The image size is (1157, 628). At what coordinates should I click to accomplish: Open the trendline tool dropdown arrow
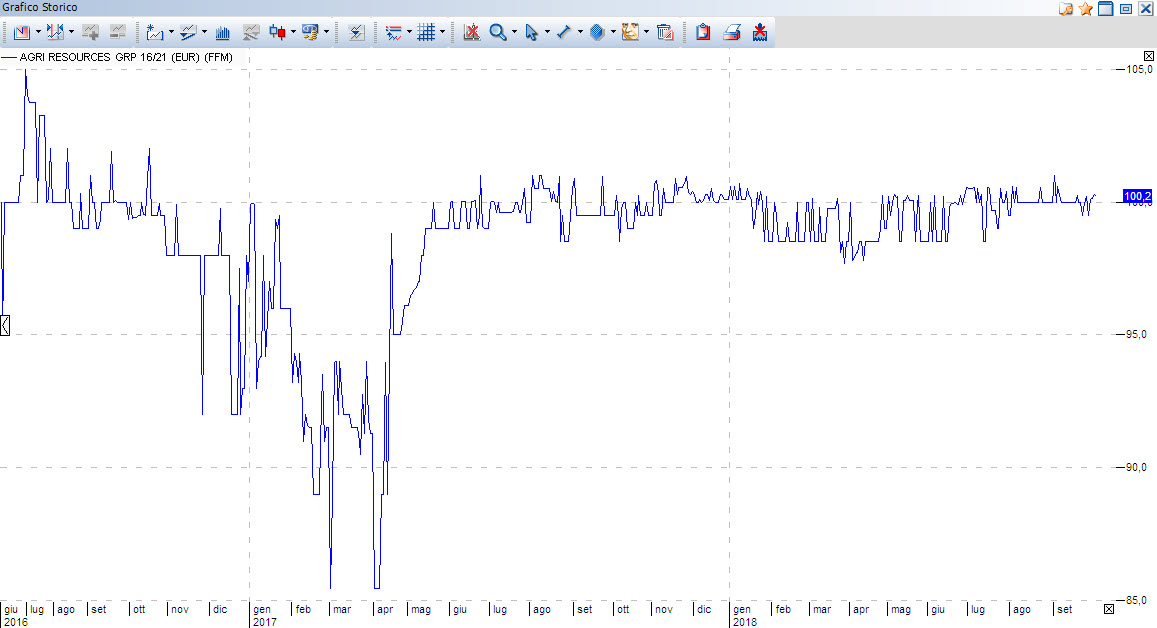(581, 32)
